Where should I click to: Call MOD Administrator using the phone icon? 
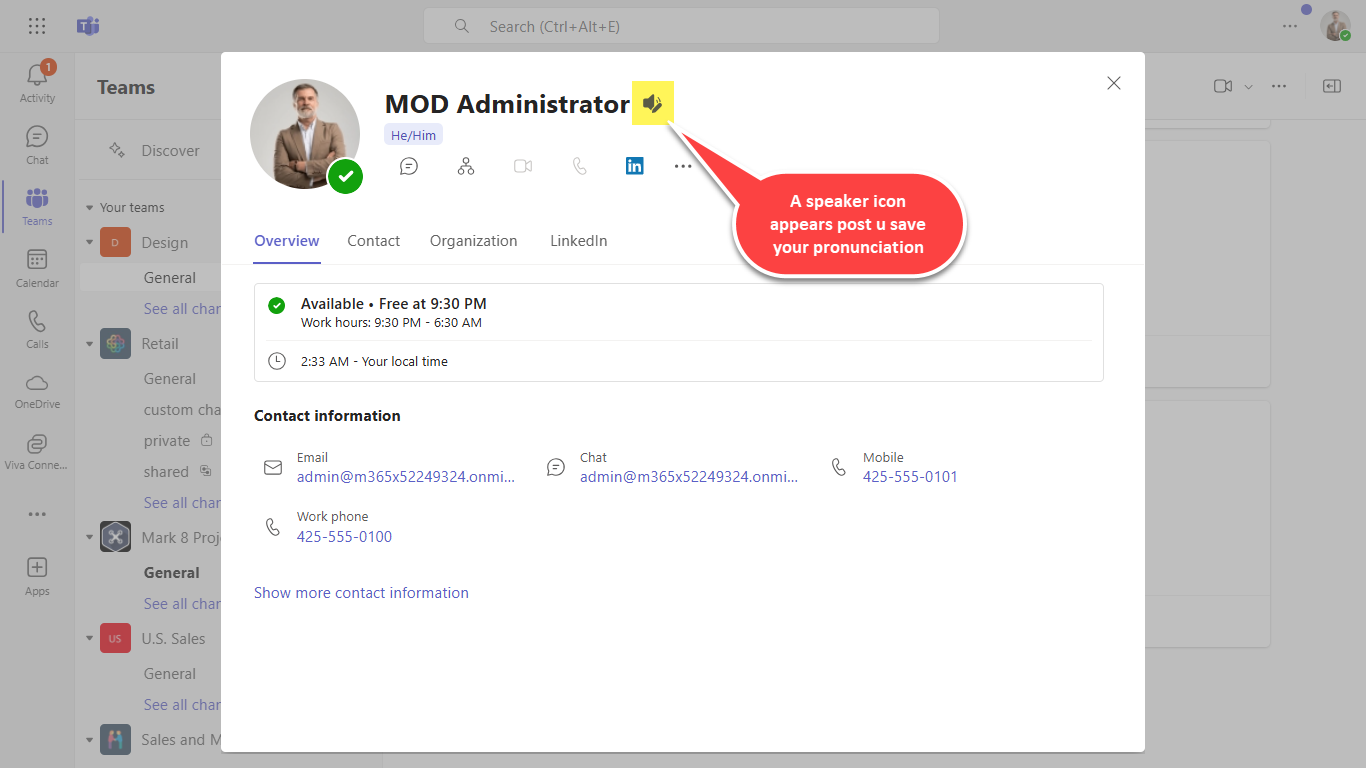[580, 166]
